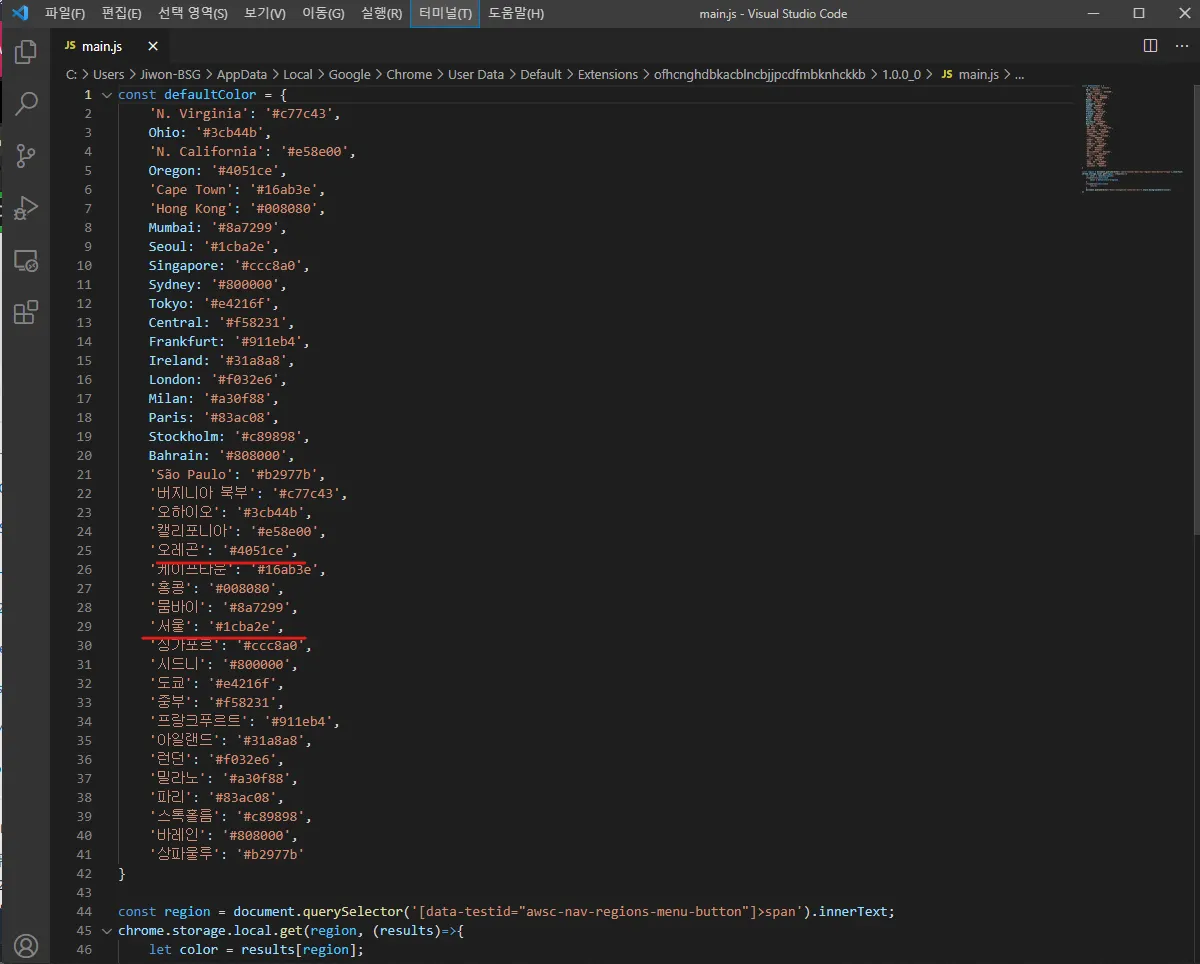This screenshot has width=1200, height=964.
Task: Close the main.js editor tab
Action: pyautogui.click(x=153, y=47)
